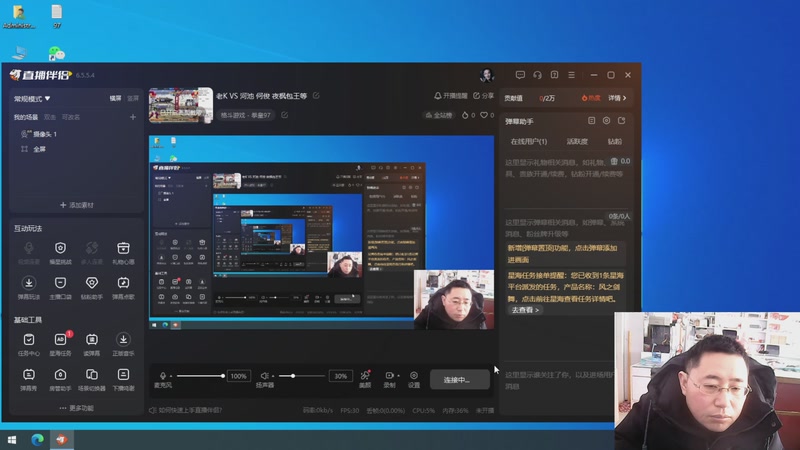Select 活跃度 tab

pyautogui.click(x=577, y=141)
